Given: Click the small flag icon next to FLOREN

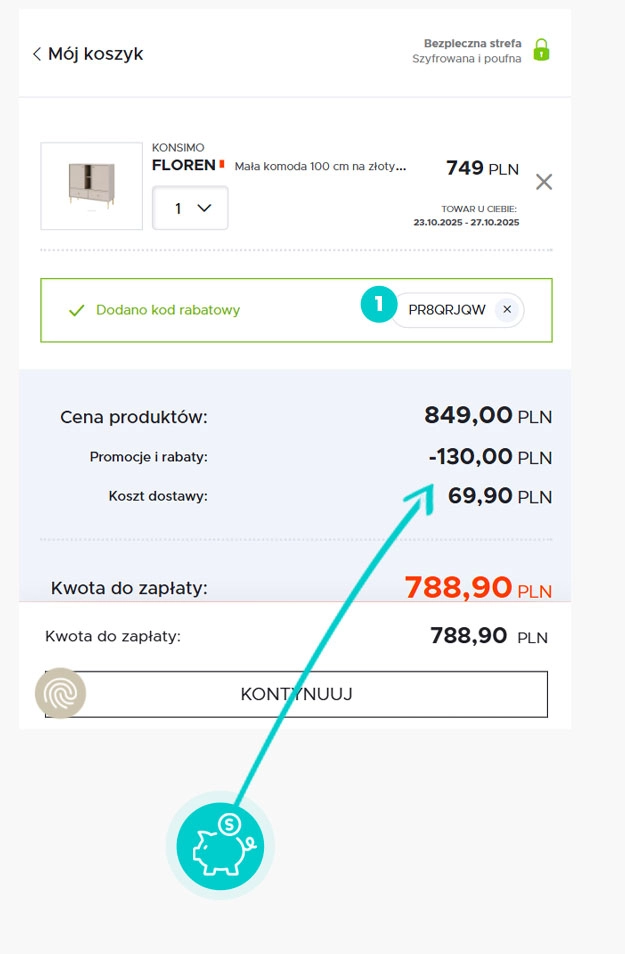Looking at the screenshot, I should coord(222,165).
